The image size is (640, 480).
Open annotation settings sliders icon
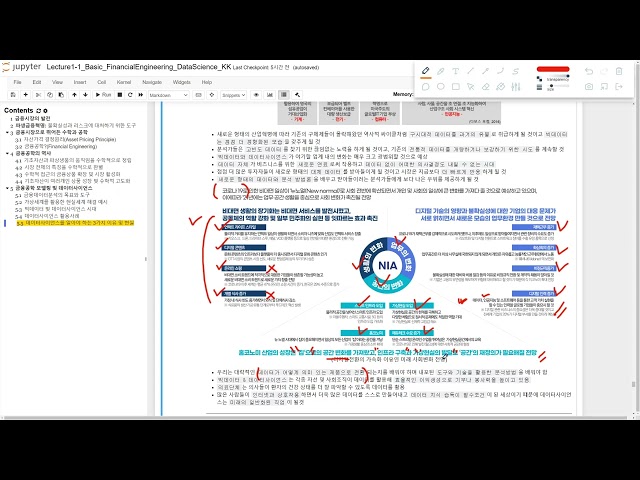coord(516,87)
